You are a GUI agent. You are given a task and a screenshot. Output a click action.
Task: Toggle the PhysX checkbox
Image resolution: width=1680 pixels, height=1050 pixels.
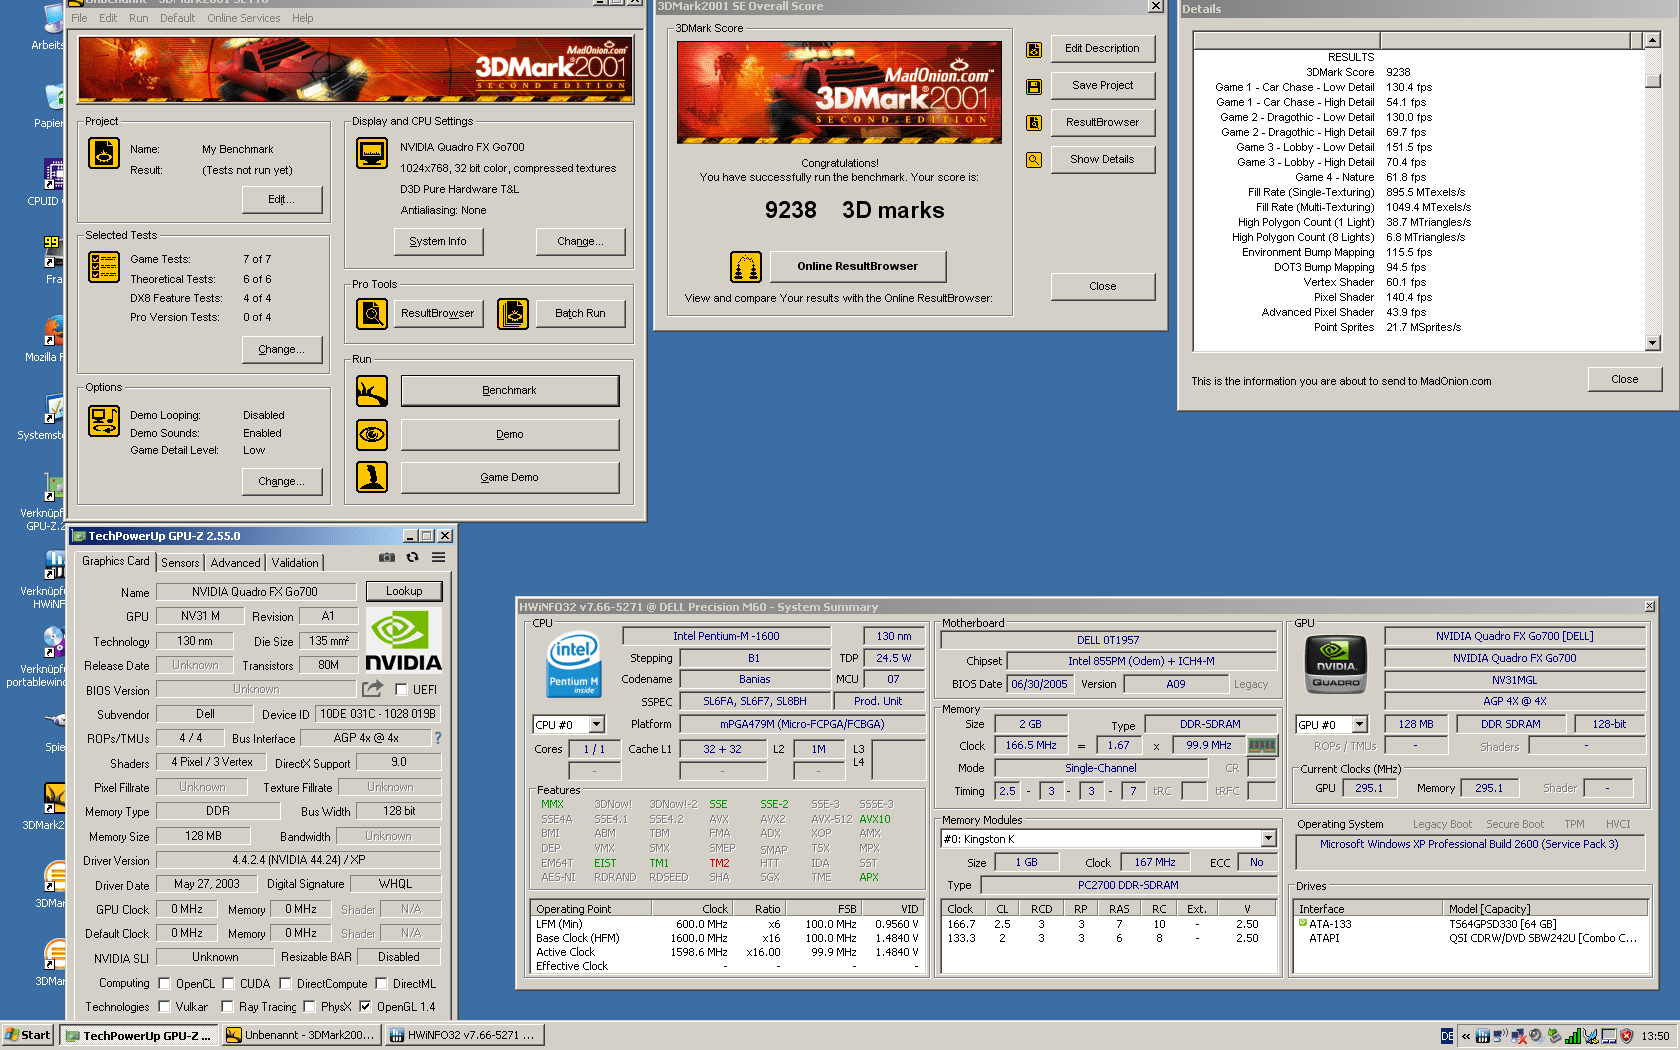tap(309, 1007)
